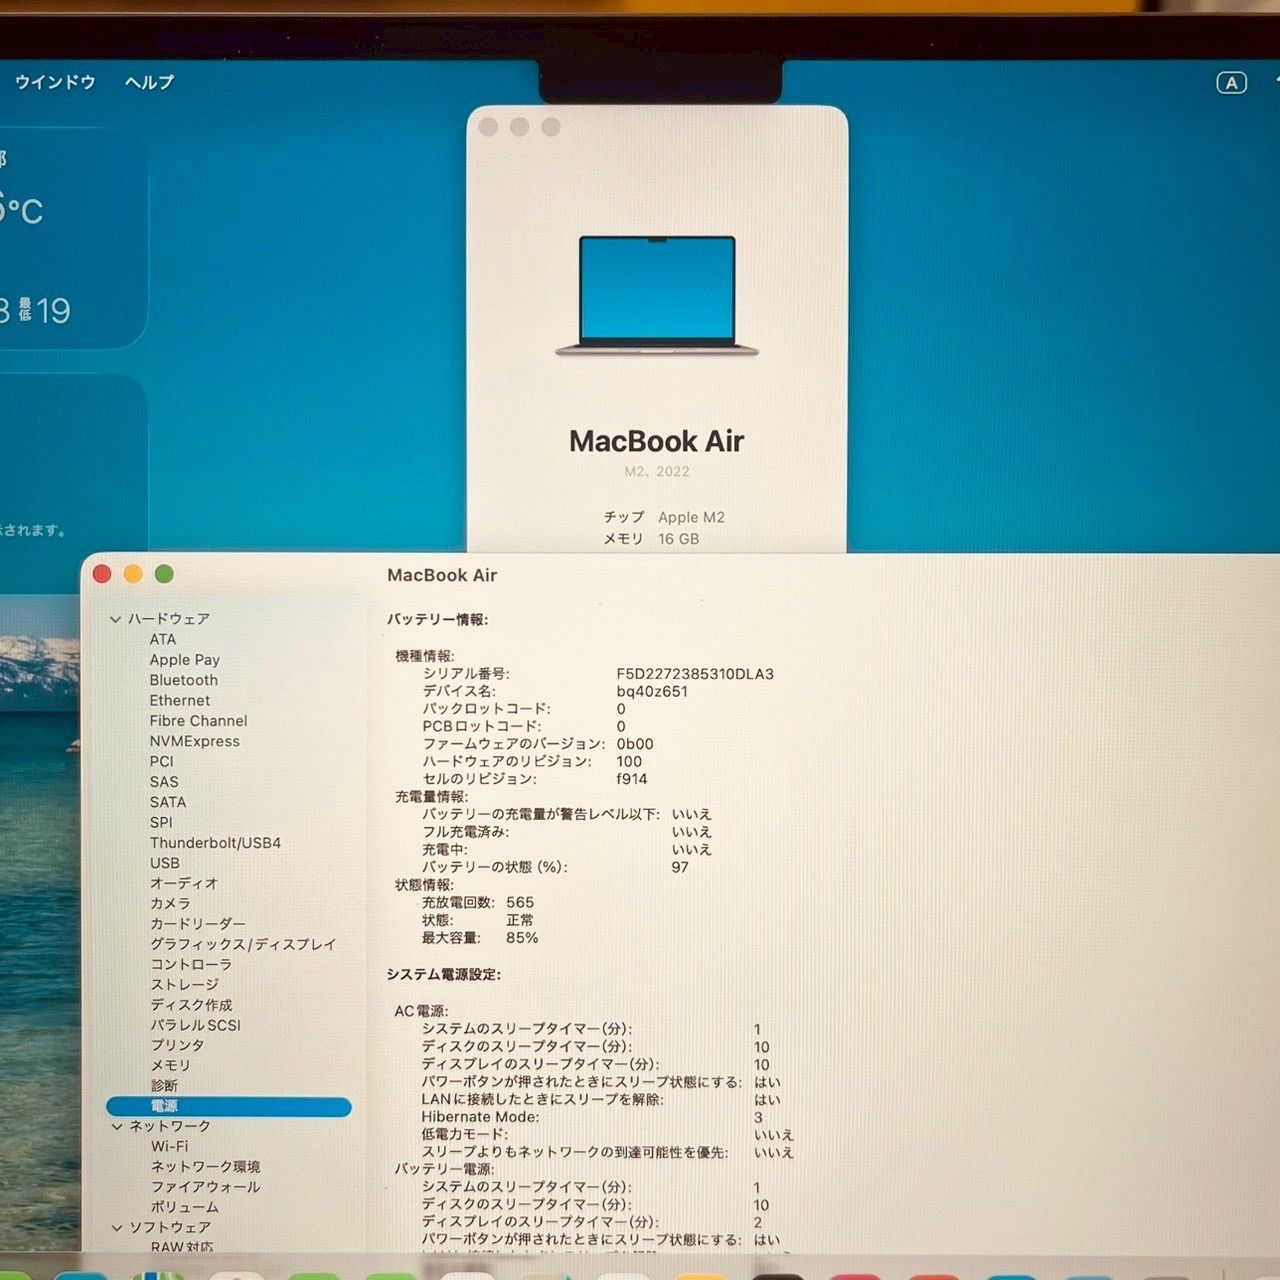Select メモリ in the sidebar
This screenshot has width=1280, height=1280.
coord(170,1065)
